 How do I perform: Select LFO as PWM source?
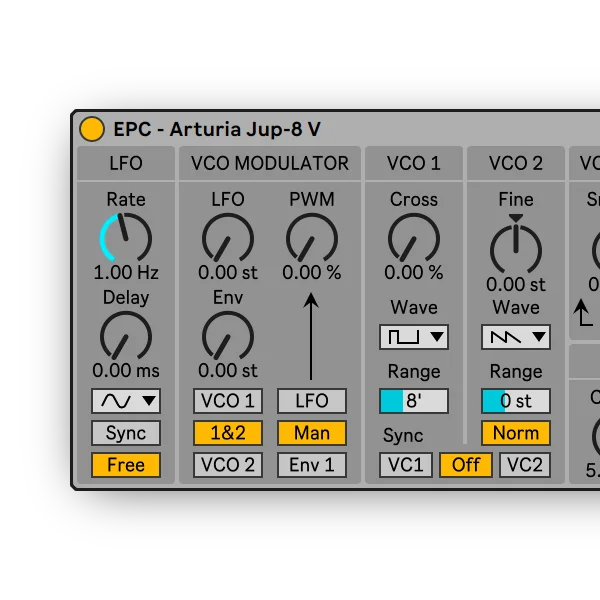pos(312,401)
